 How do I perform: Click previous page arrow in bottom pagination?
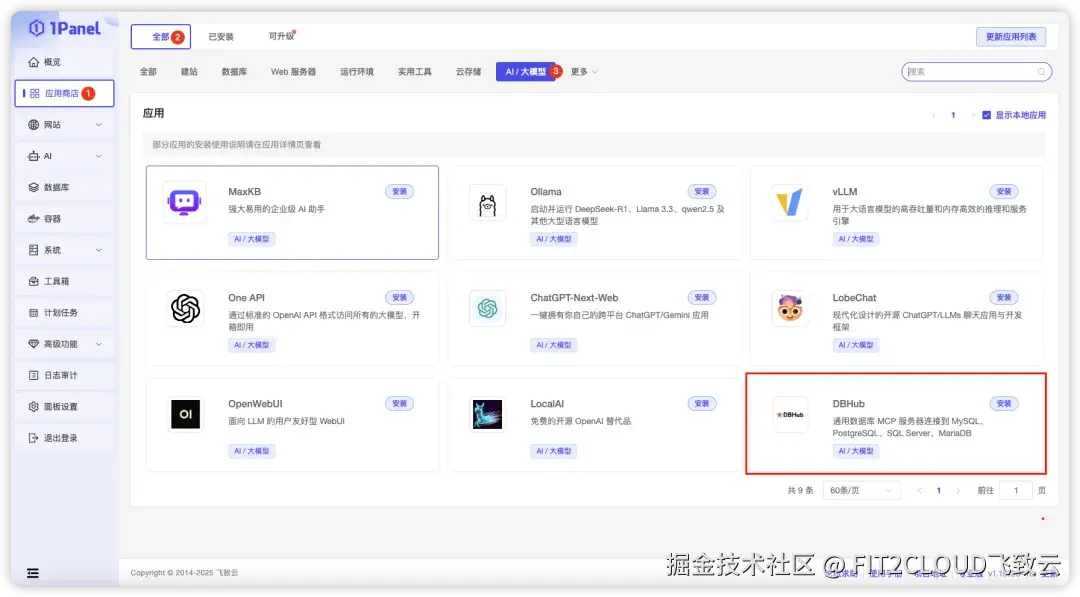point(919,490)
